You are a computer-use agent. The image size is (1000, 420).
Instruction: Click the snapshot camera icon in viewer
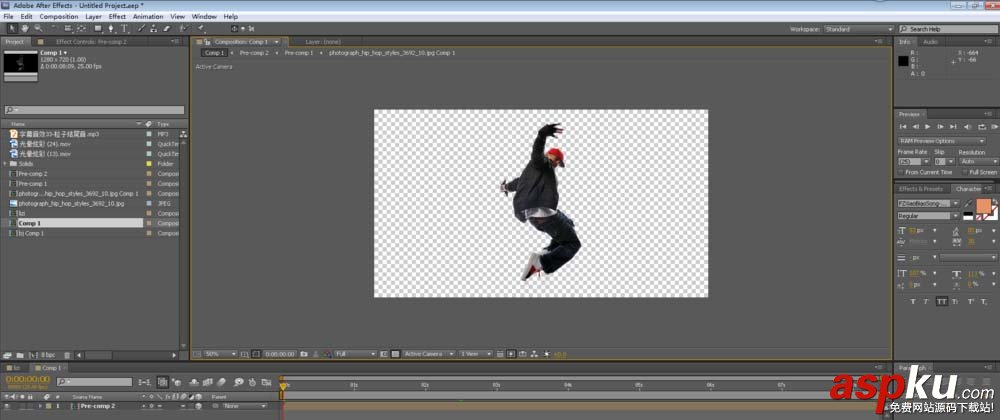[x=304, y=354]
